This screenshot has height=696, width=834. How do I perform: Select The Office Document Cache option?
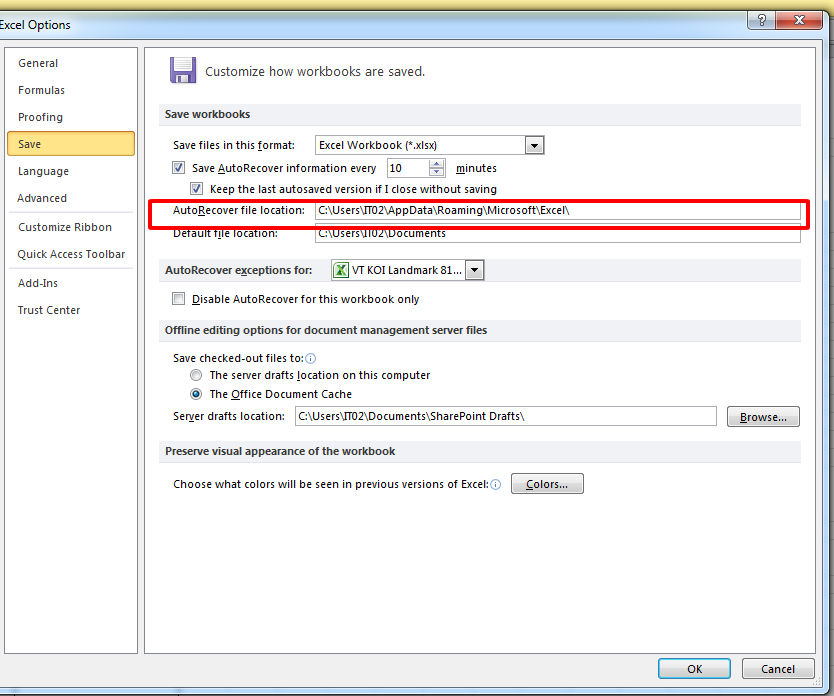tap(196, 394)
